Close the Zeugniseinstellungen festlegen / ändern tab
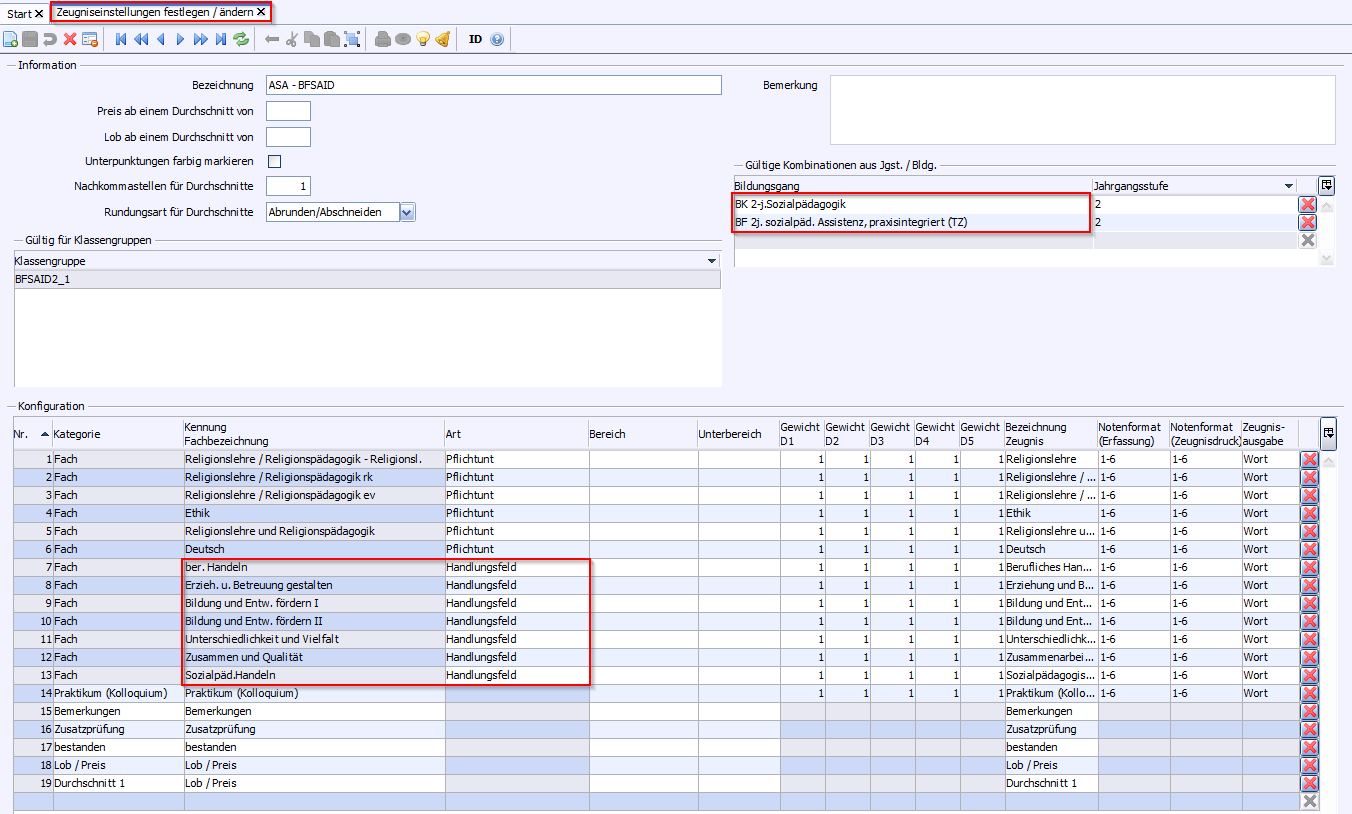The height and width of the screenshot is (814, 1352). click(x=261, y=12)
